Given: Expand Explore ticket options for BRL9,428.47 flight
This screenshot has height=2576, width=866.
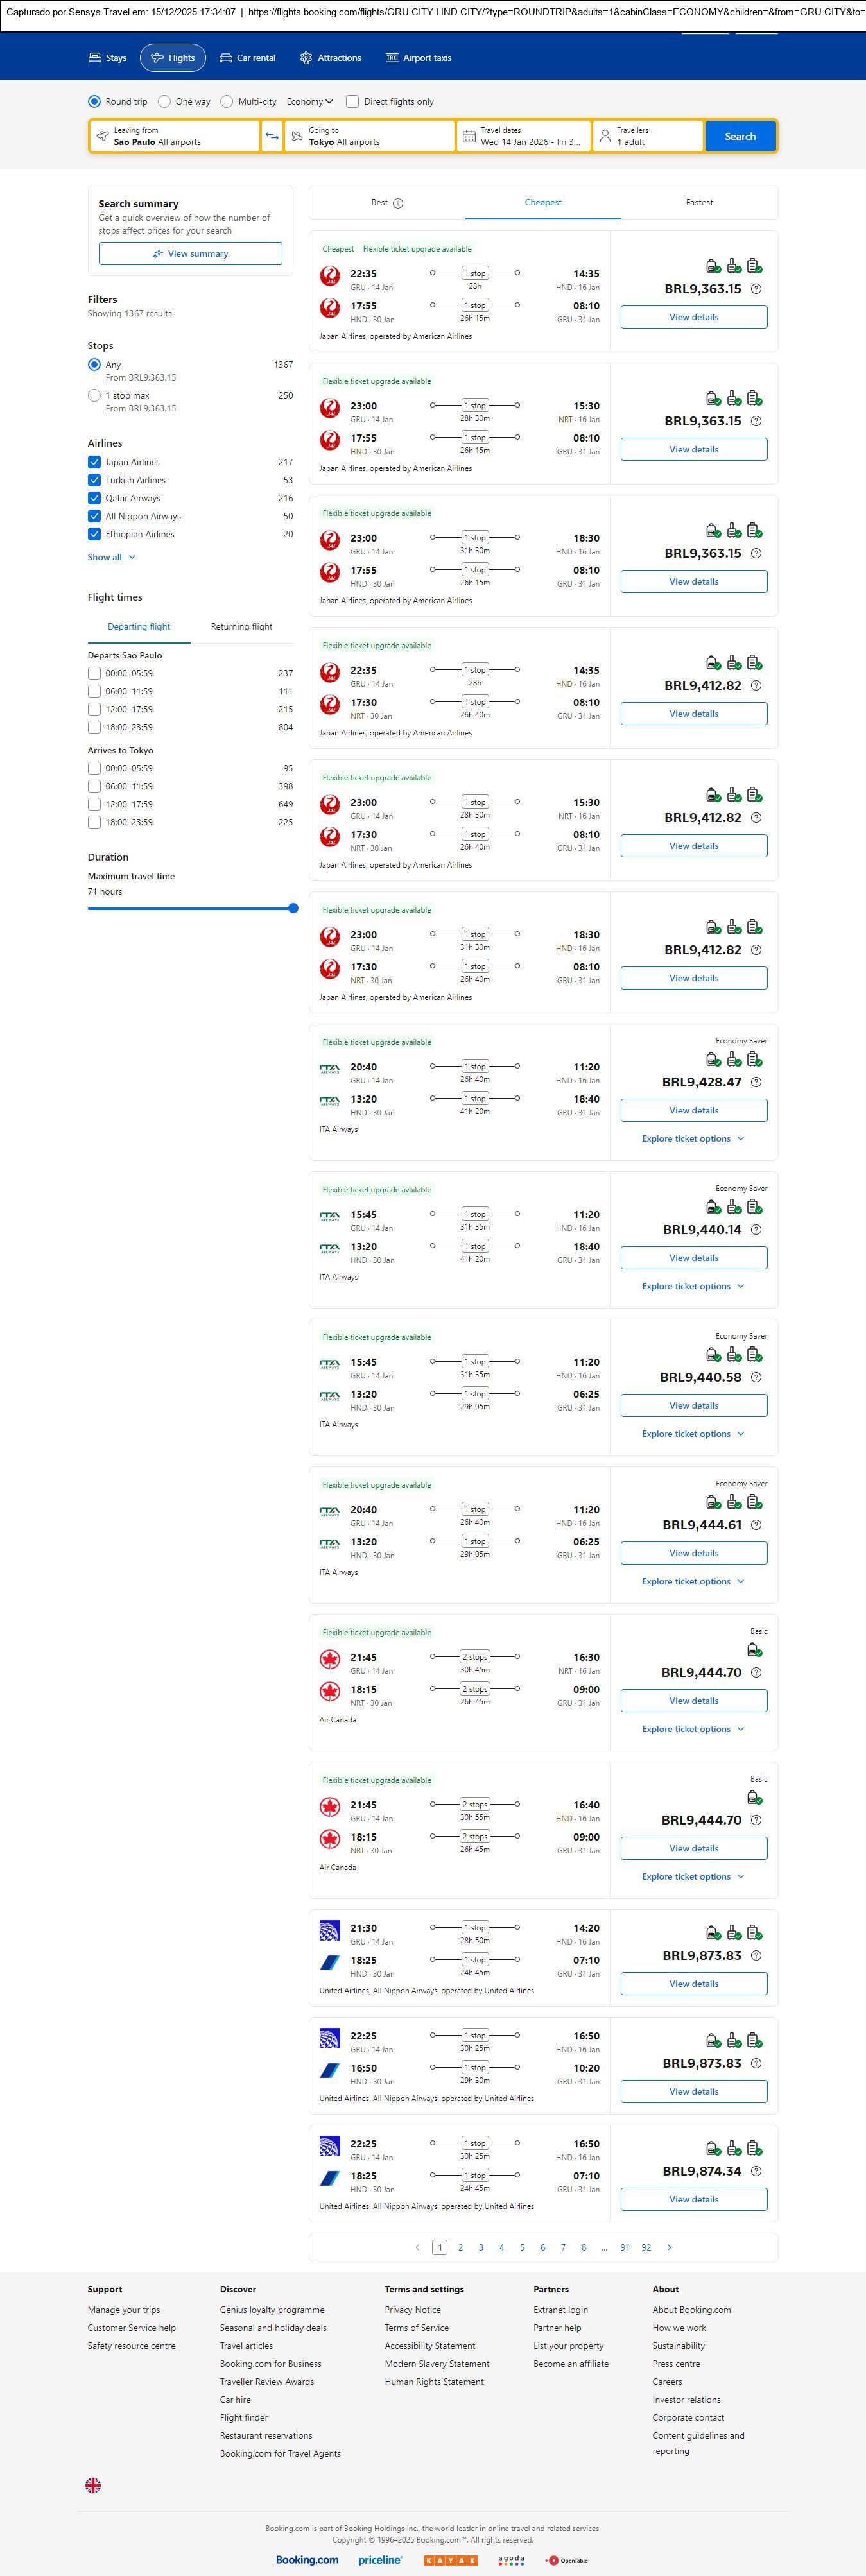Looking at the screenshot, I should click(693, 1139).
